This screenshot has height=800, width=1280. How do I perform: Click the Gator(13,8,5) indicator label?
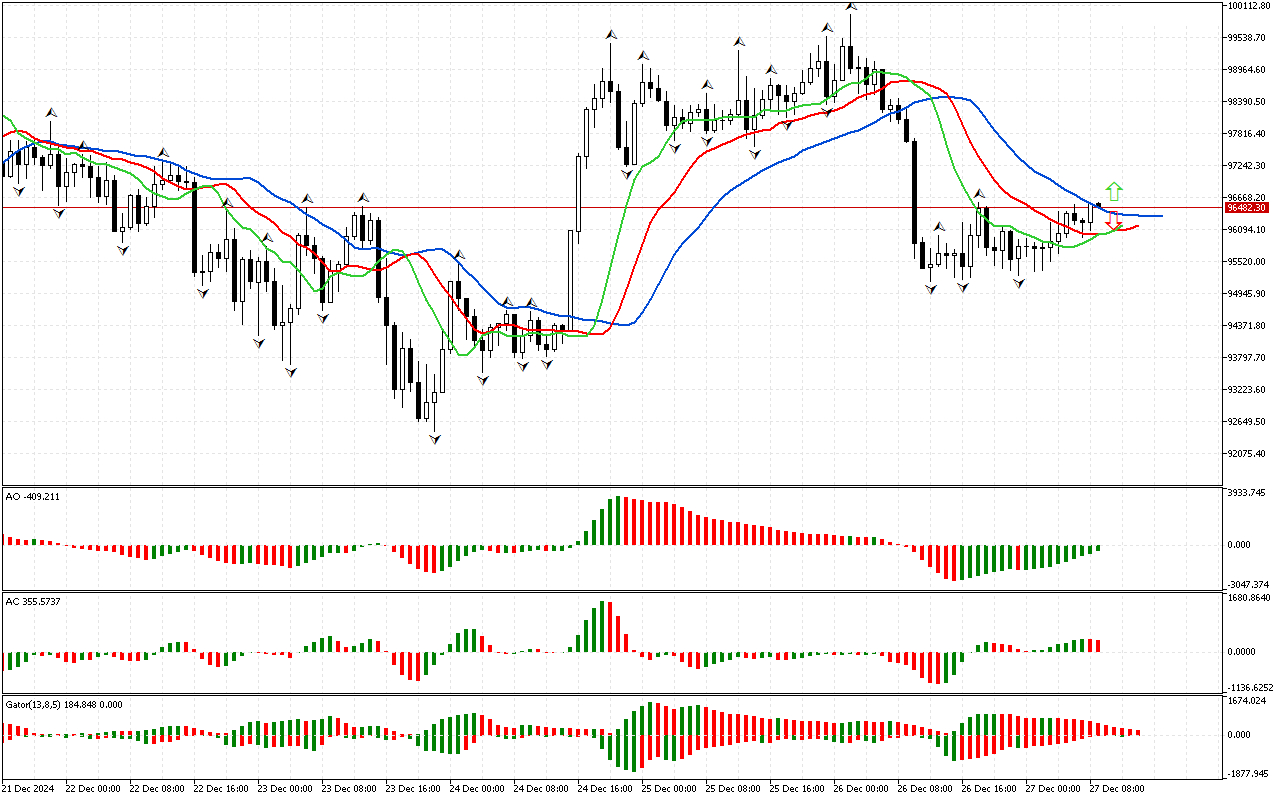pyautogui.click(x=64, y=704)
